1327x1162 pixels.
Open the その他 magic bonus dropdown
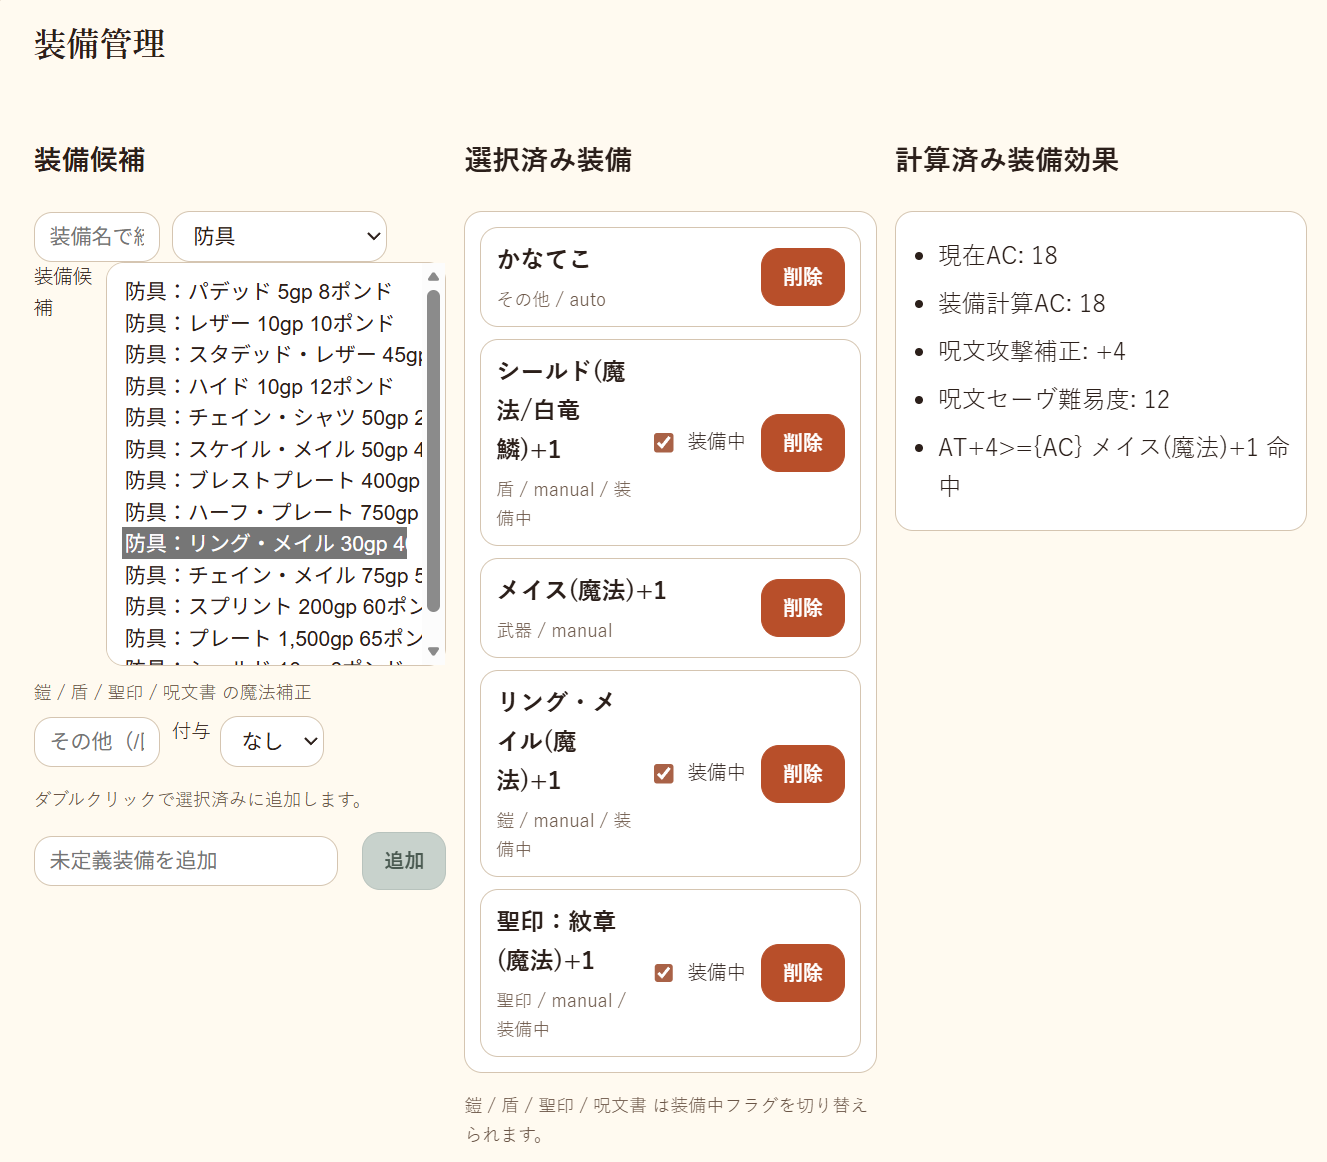96,741
